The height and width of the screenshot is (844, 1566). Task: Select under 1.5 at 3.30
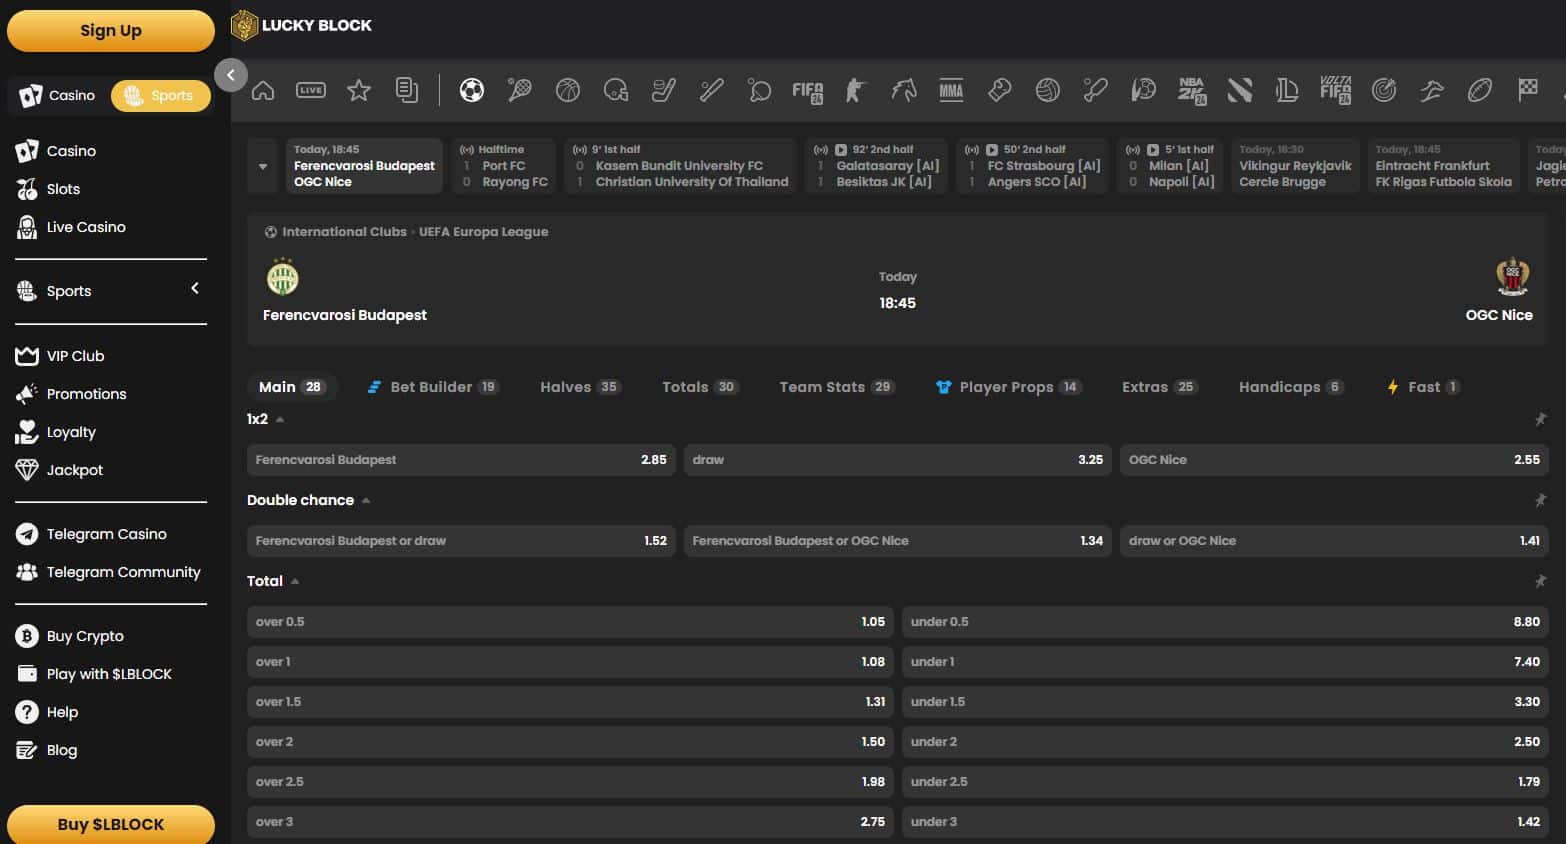click(x=1225, y=702)
